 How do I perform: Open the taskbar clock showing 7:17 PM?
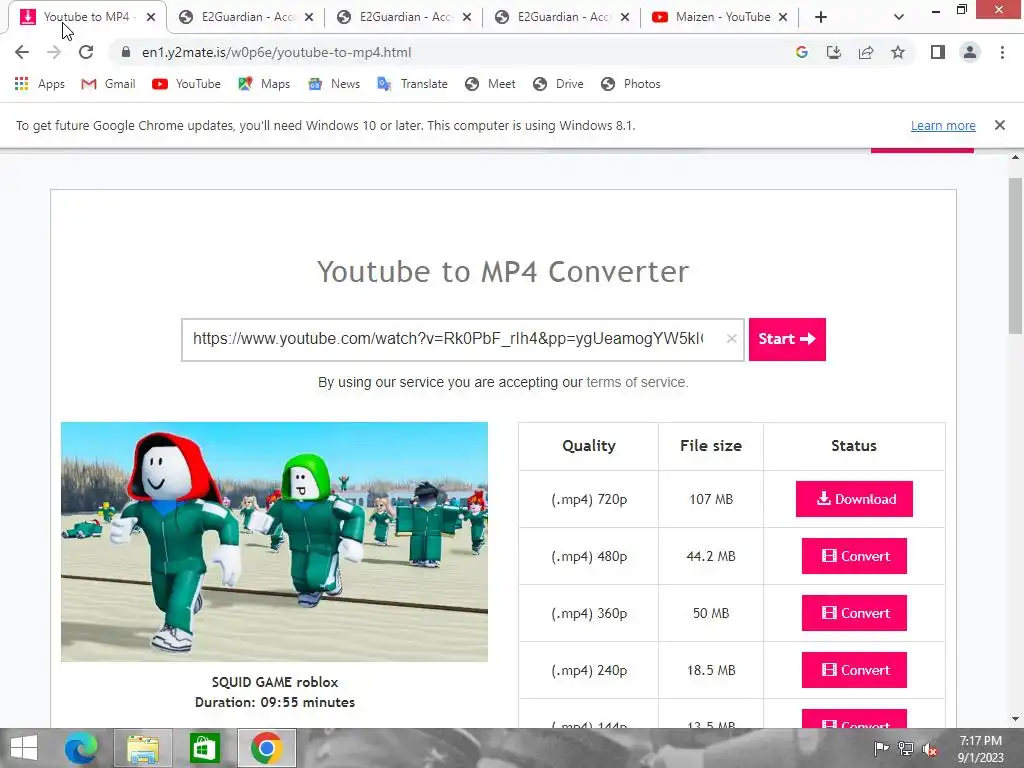tap(980, 749)
